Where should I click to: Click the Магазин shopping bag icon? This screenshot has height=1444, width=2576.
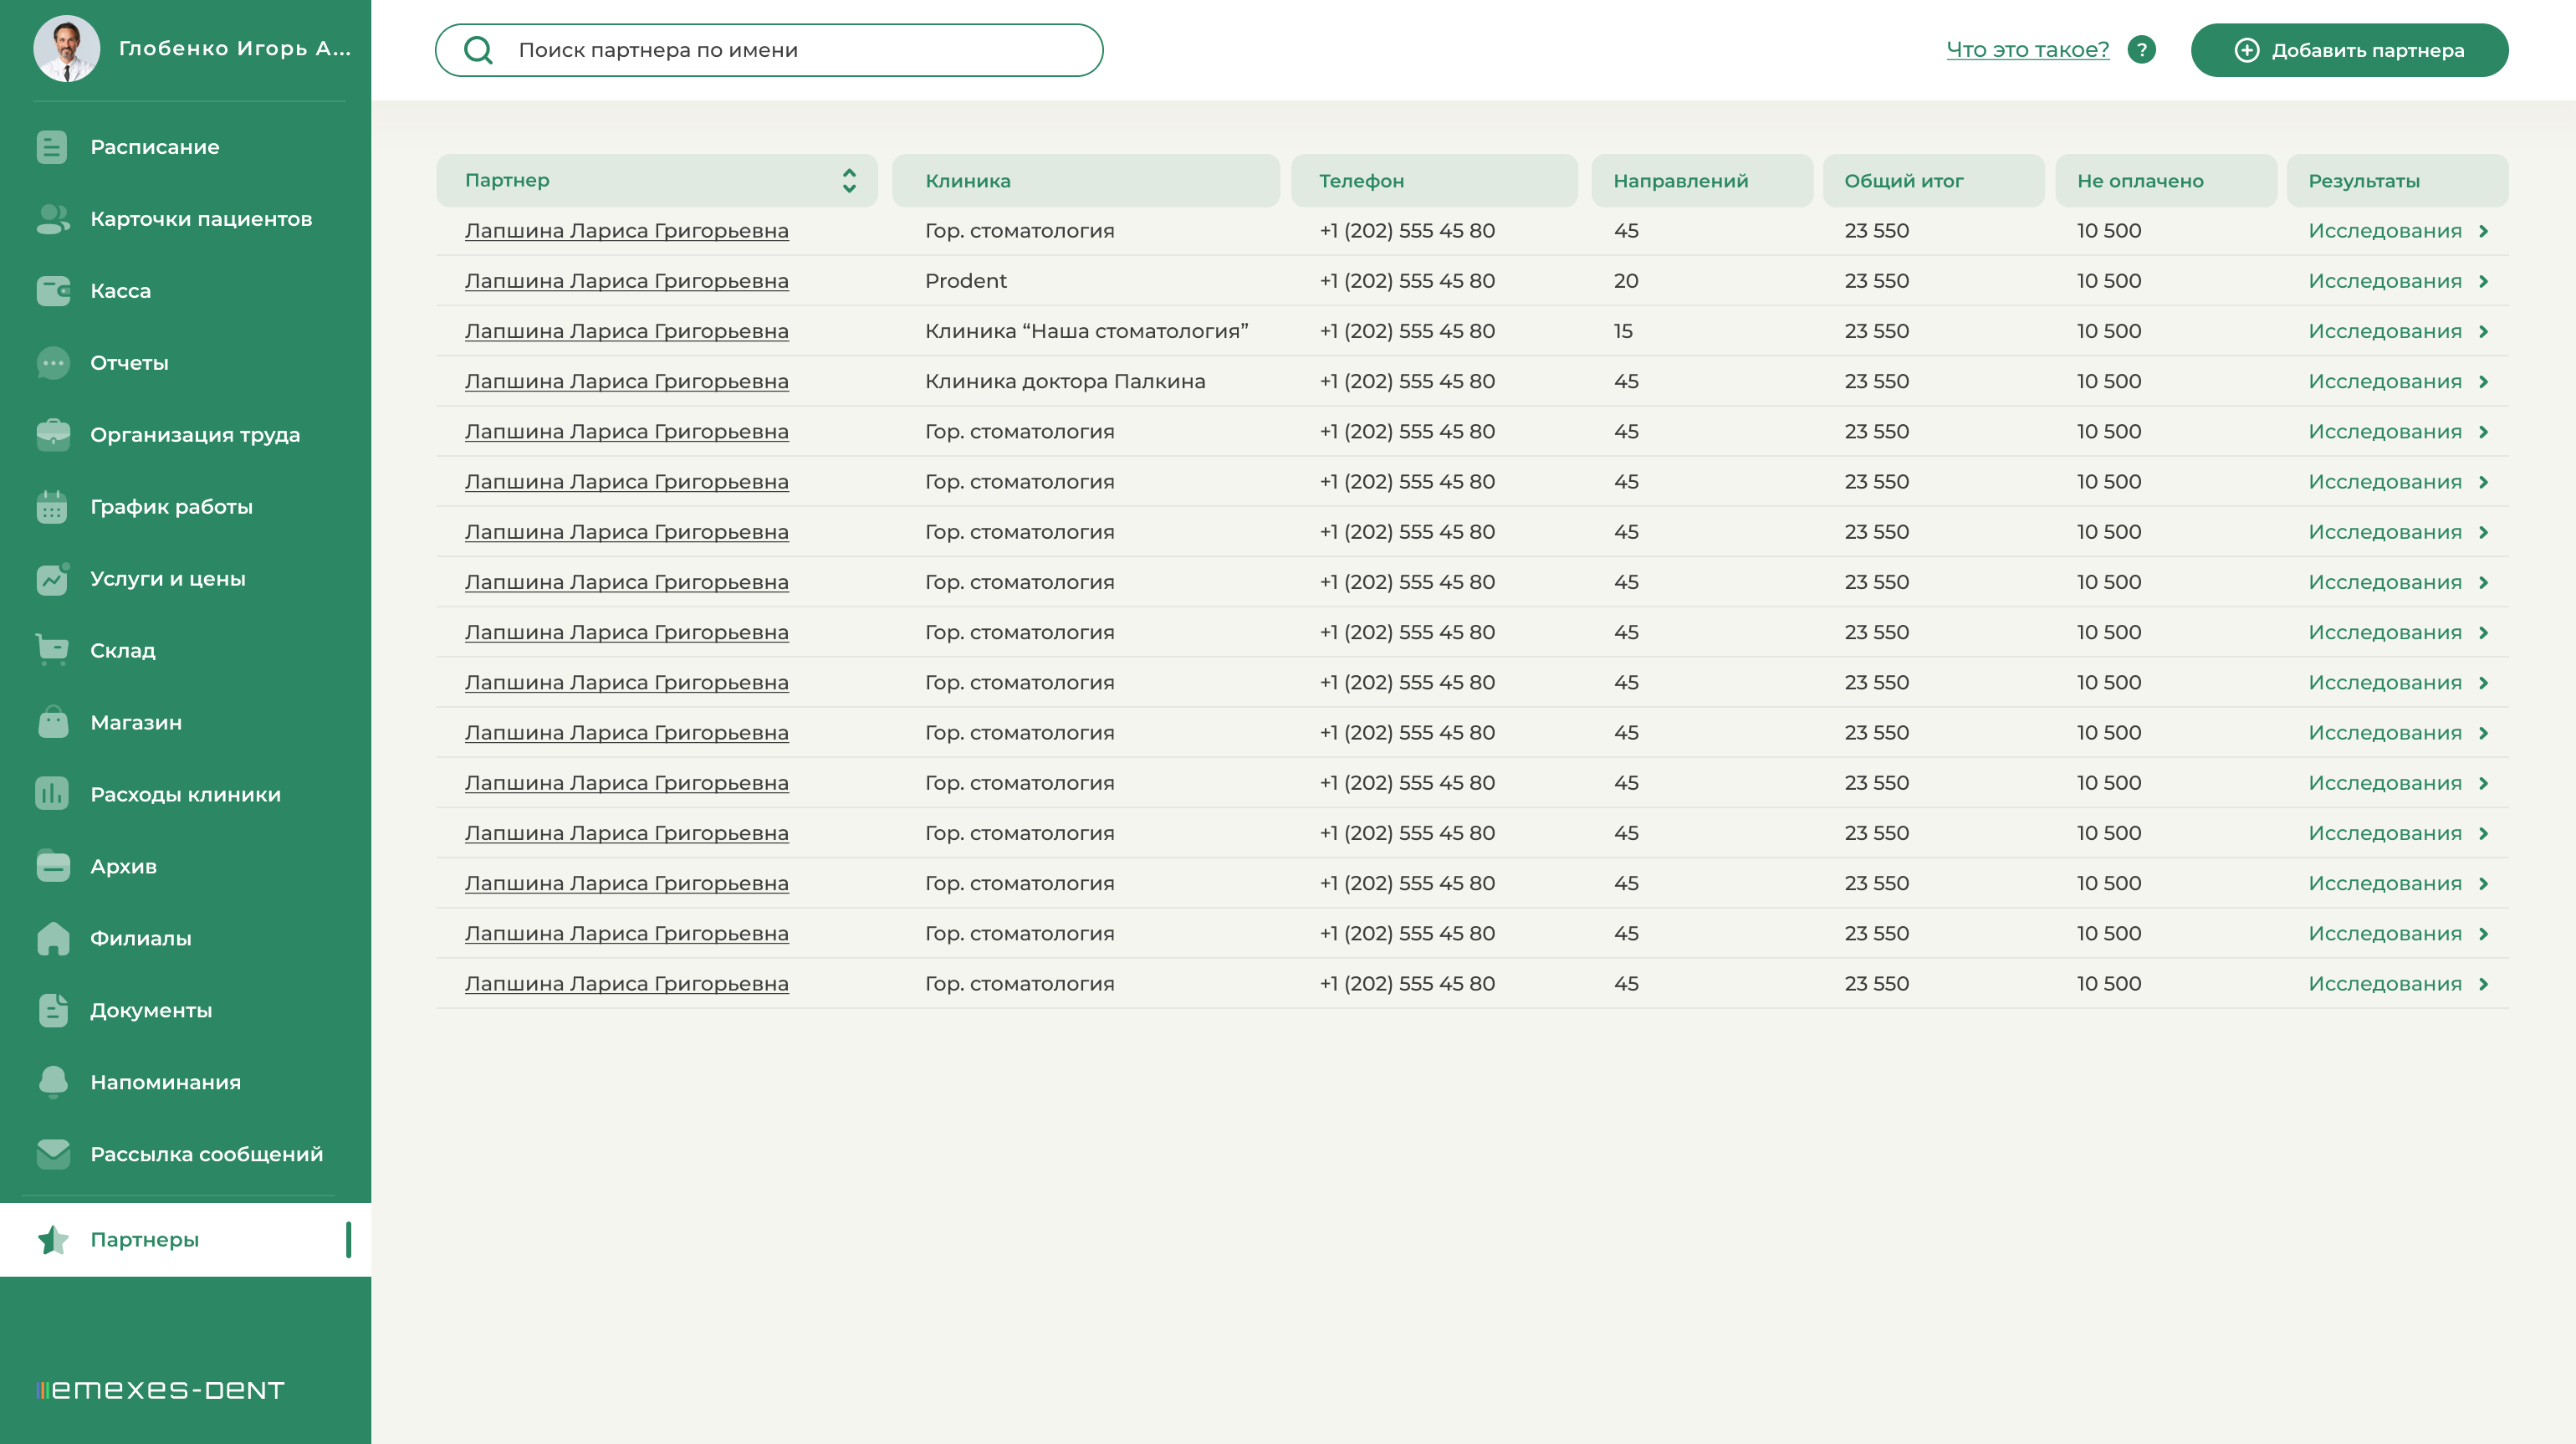53,722
